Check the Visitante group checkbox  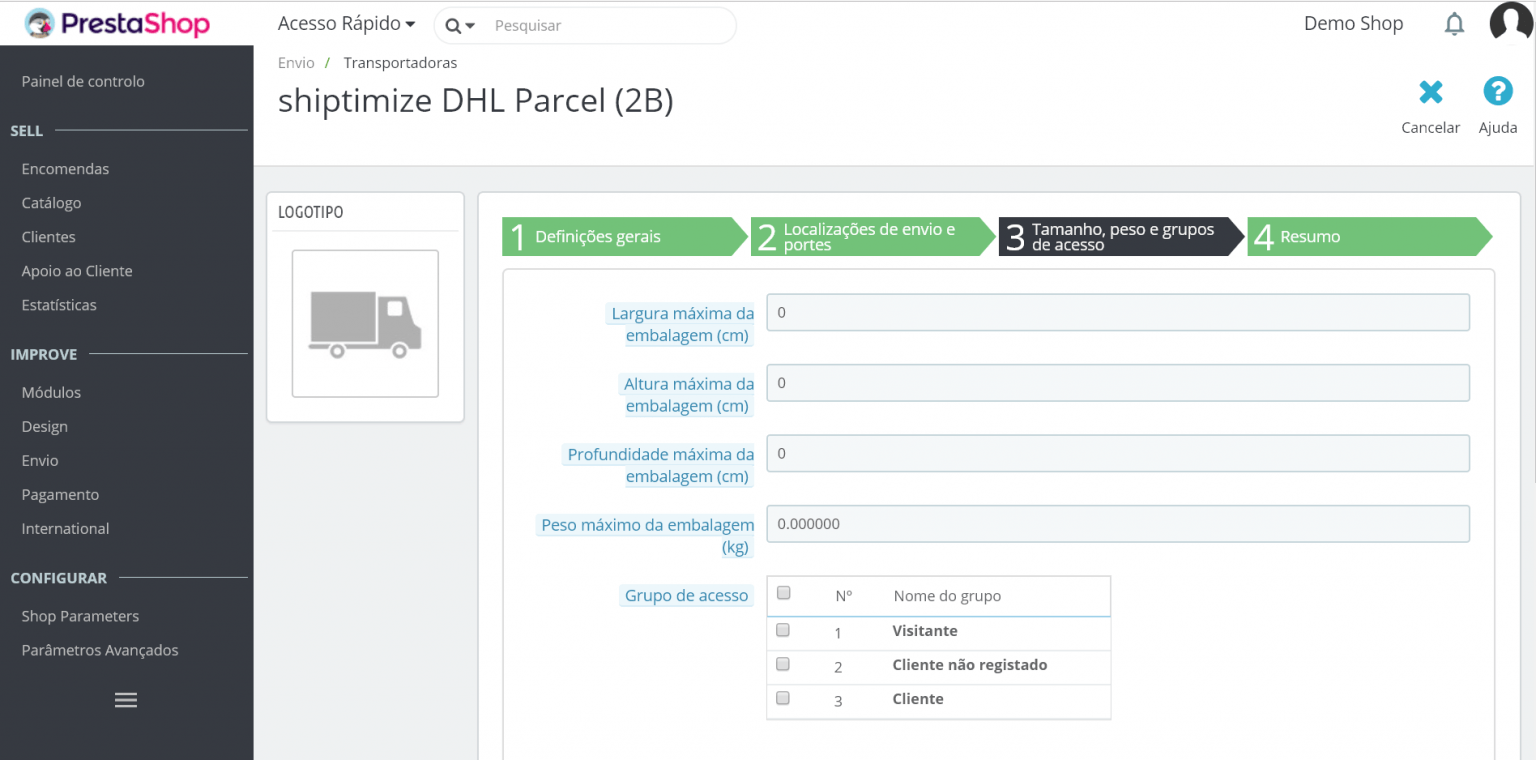pos(783,630)
